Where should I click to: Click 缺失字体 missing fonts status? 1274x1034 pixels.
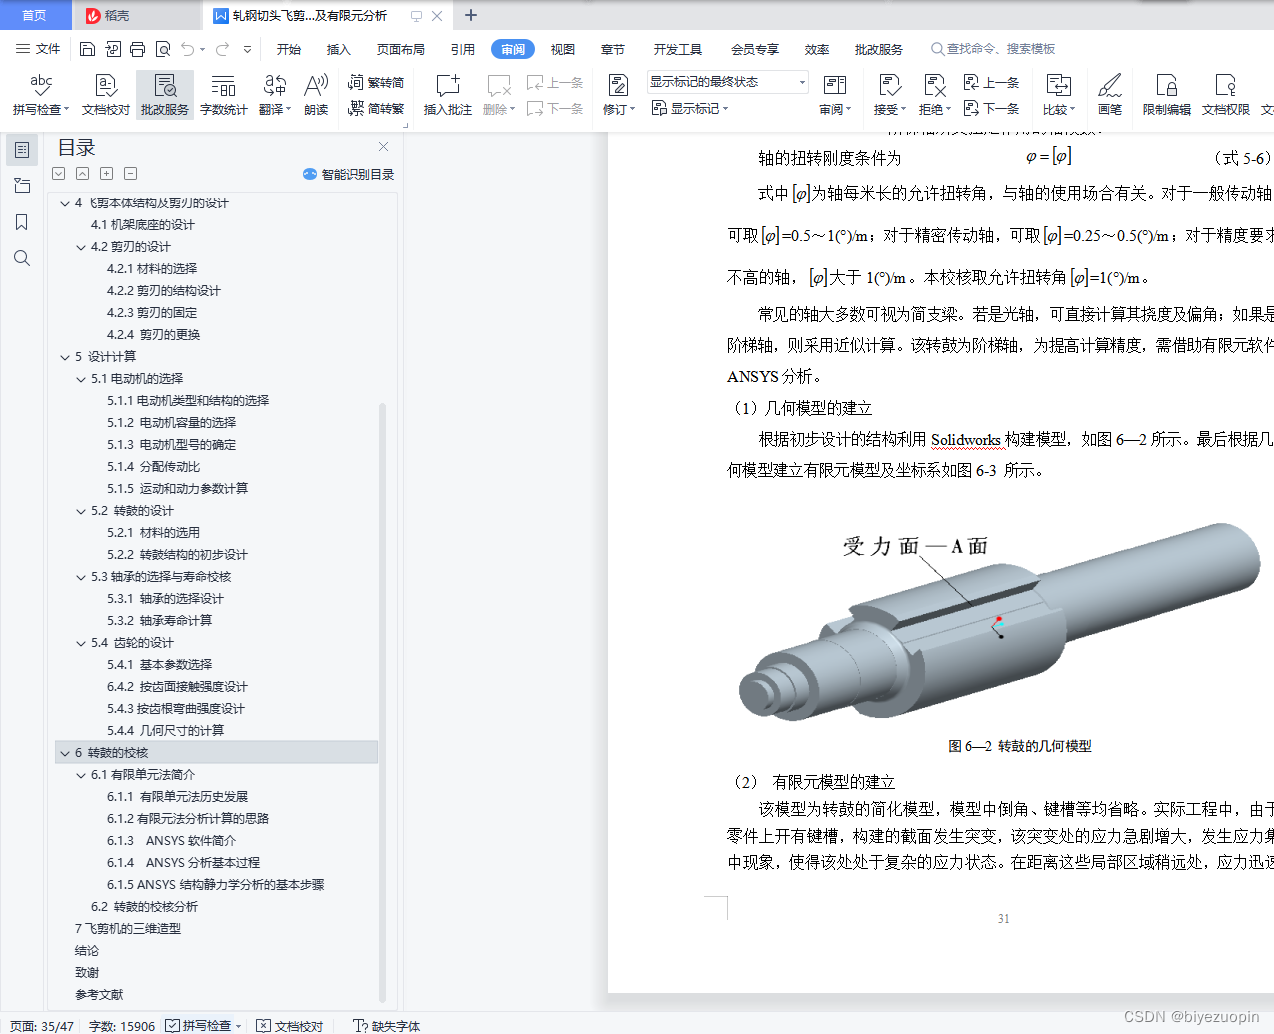387,1026
